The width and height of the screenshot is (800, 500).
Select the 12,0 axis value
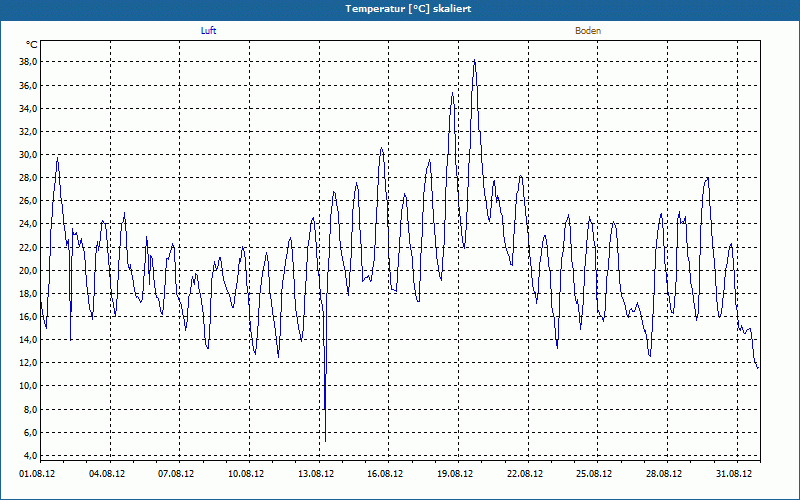(x=29, y=363)
